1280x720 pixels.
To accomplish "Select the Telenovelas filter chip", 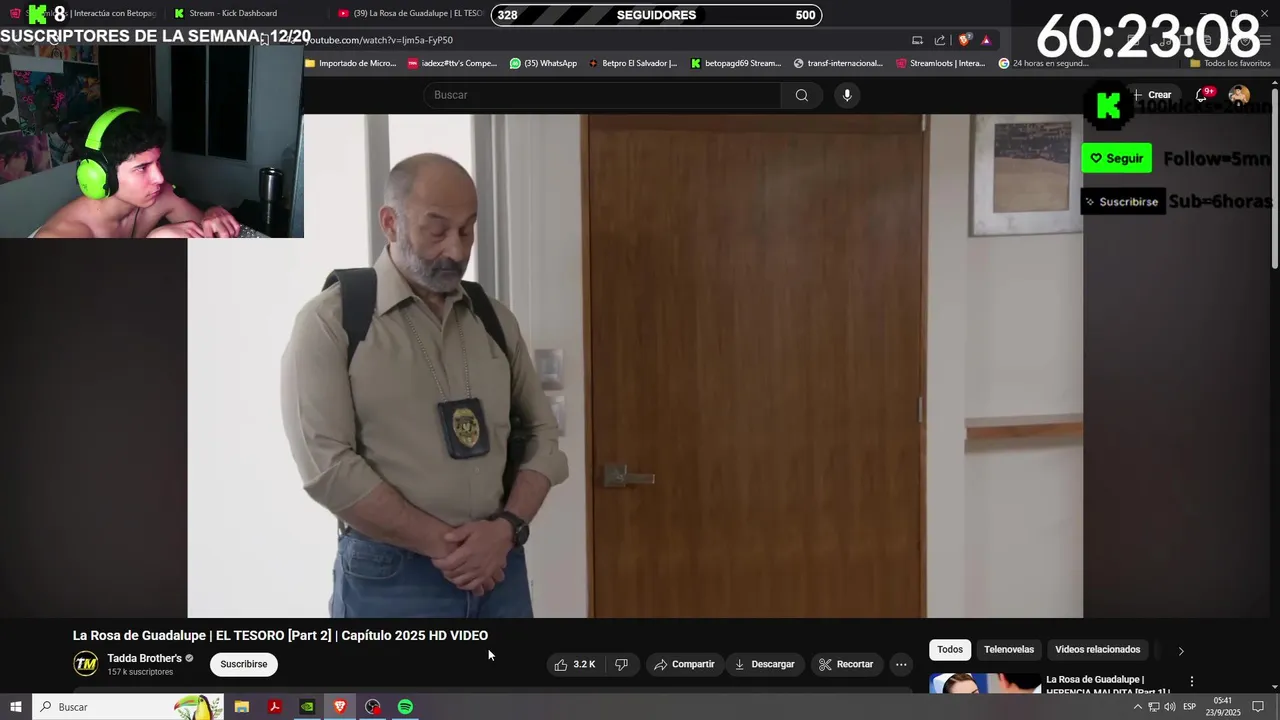I will pyautogui.click(x=1009, y=650).
